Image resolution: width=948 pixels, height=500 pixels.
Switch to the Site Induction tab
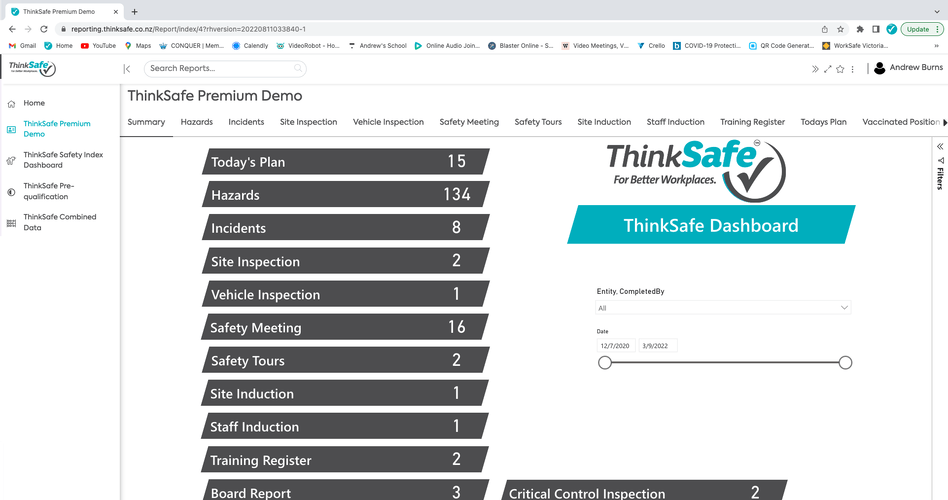tap(604, 122)
